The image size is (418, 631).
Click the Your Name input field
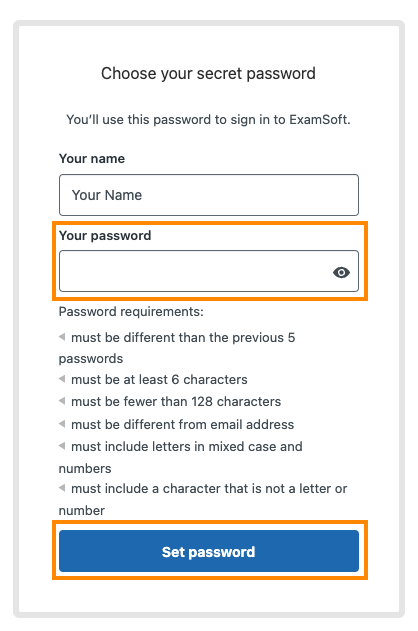coord(209,195)
